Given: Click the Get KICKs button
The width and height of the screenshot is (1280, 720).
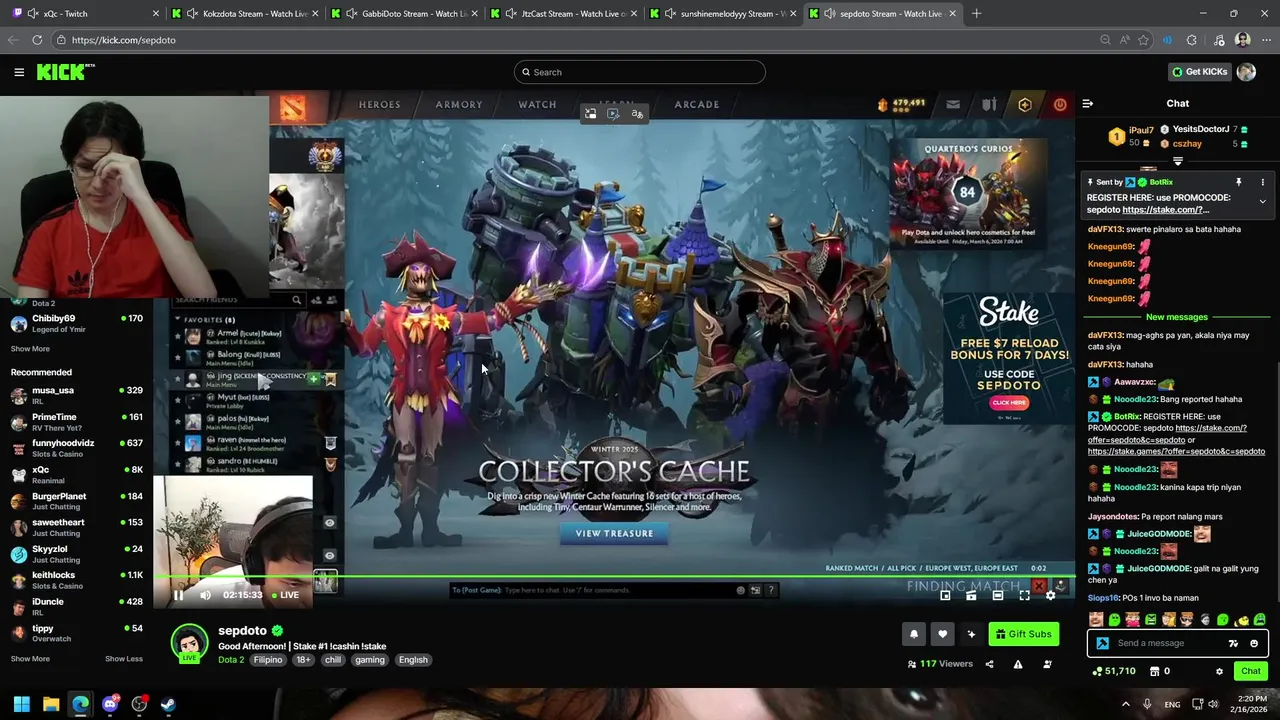Looking at the screenshot, I should pyautogui.click(x=1199, y=72).
